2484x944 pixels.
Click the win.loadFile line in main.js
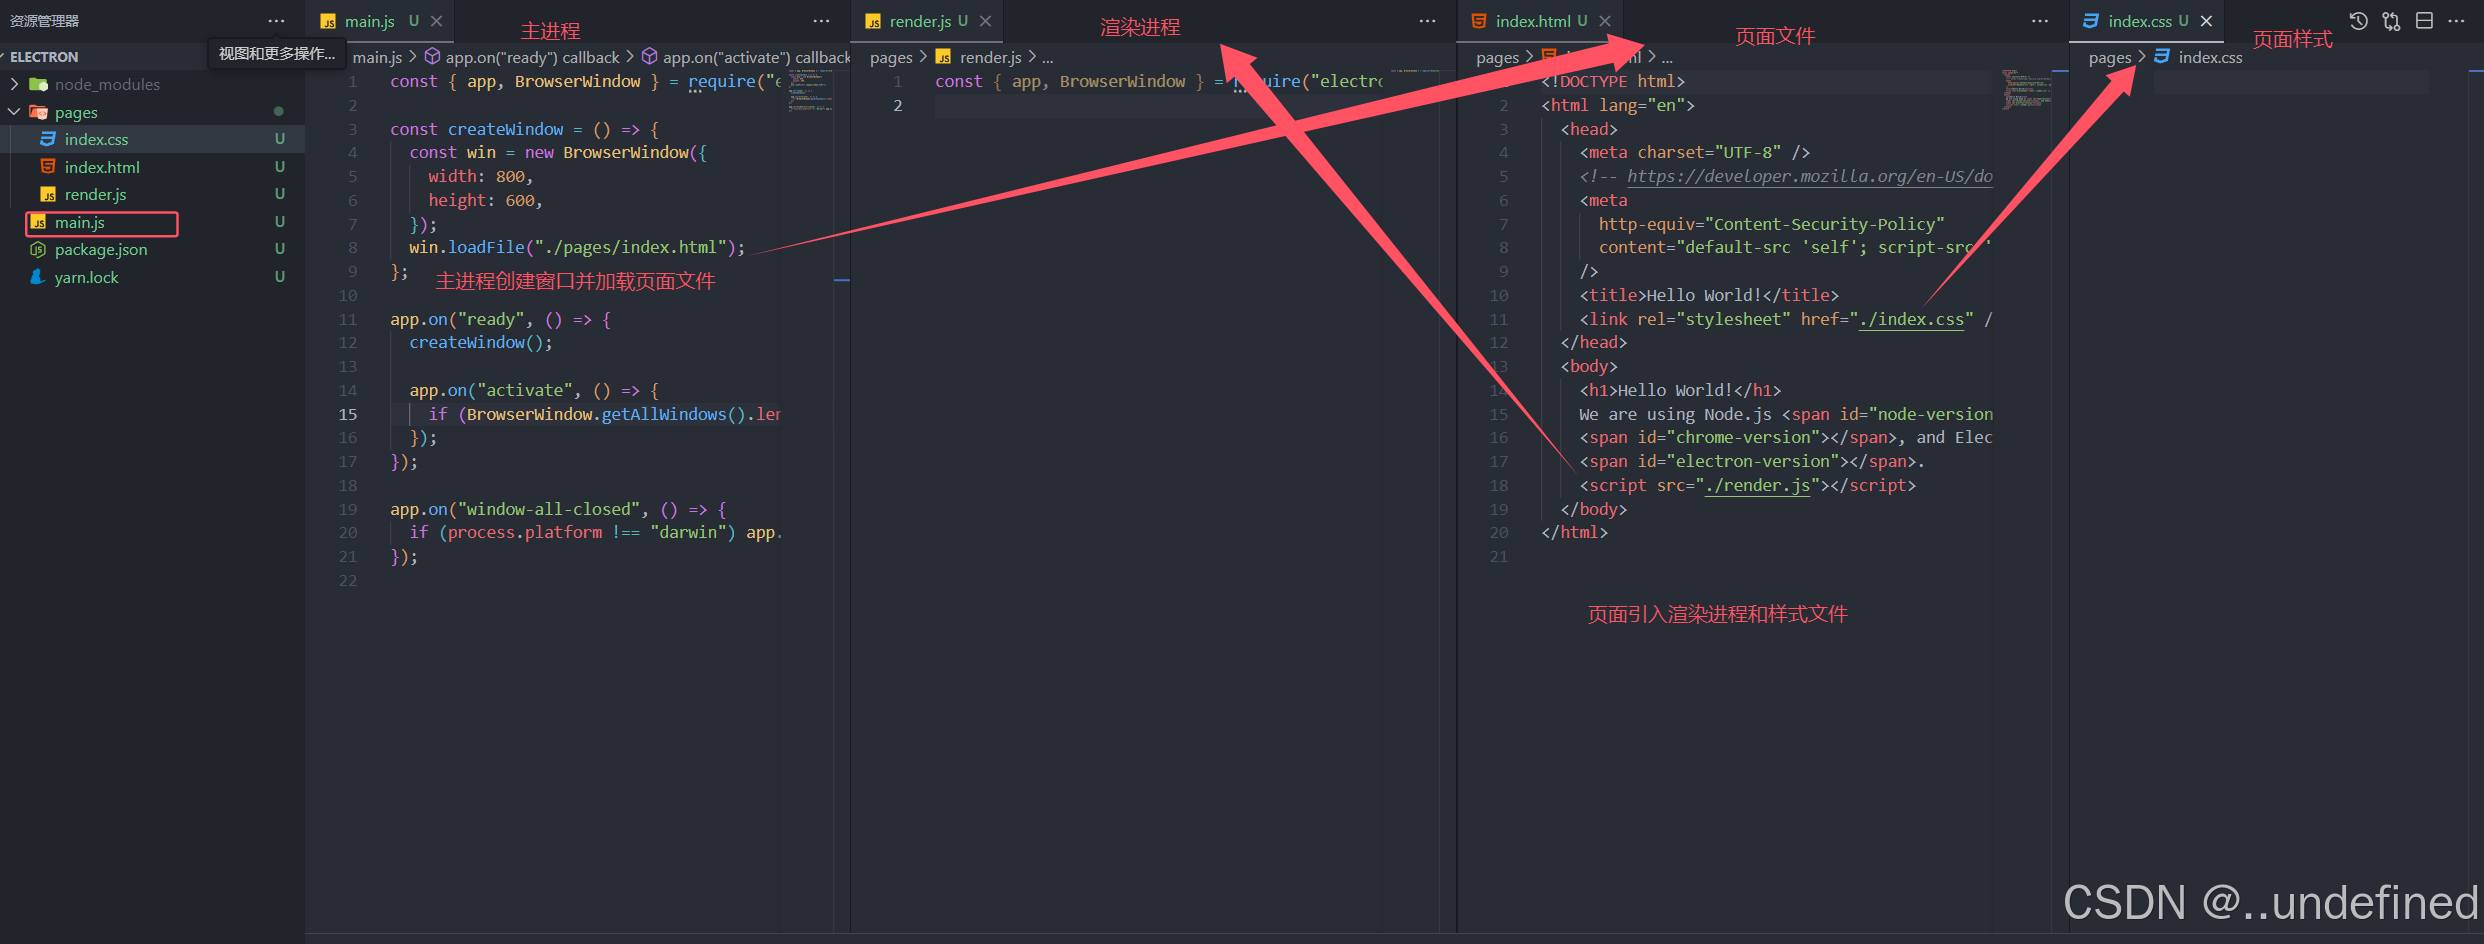pos(577,247)
